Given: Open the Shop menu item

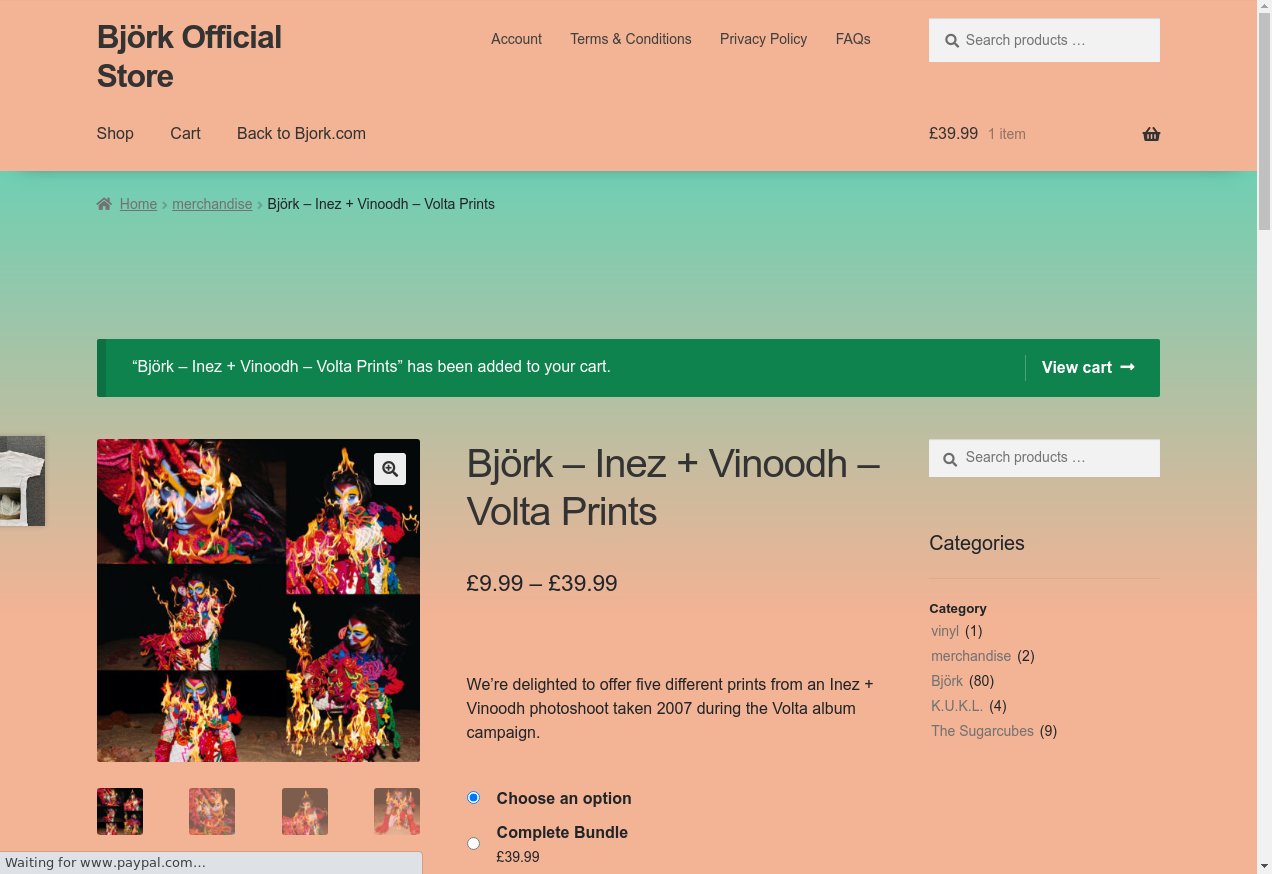Looking at the screenshot, I should [115, 134].
